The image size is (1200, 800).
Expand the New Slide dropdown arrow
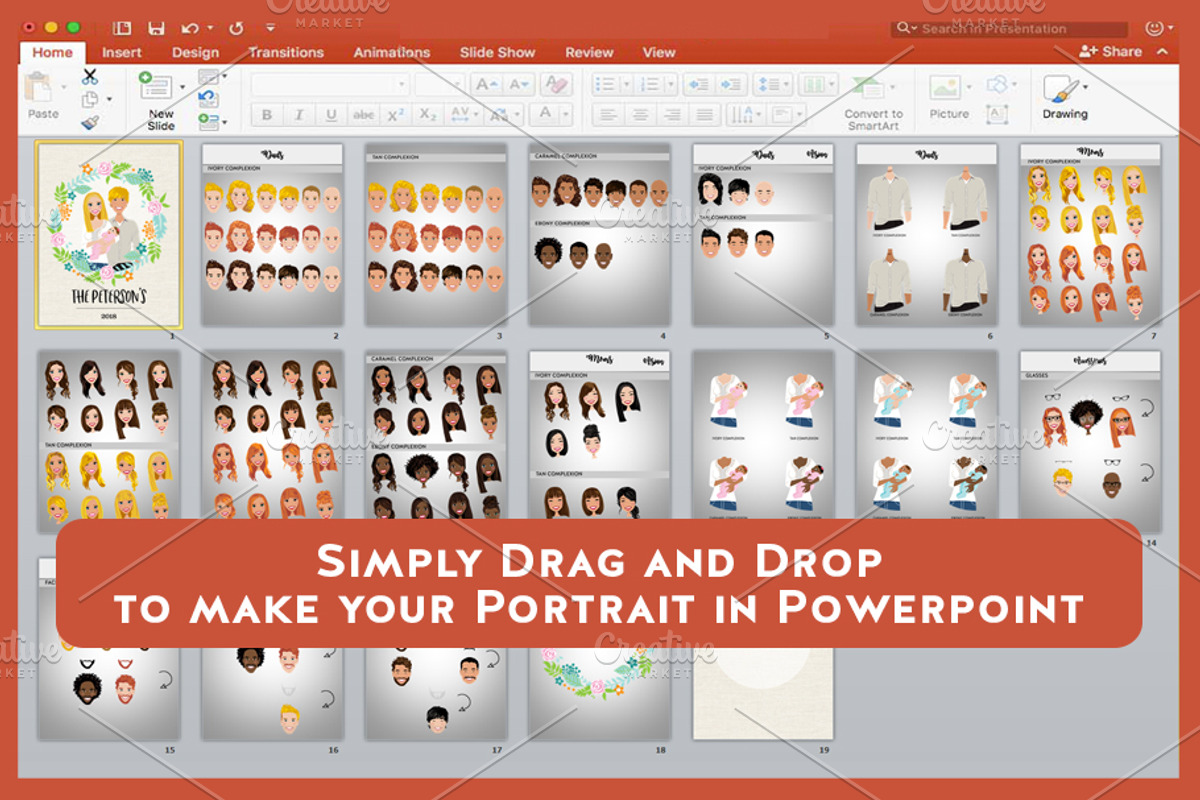pos(181,88)
